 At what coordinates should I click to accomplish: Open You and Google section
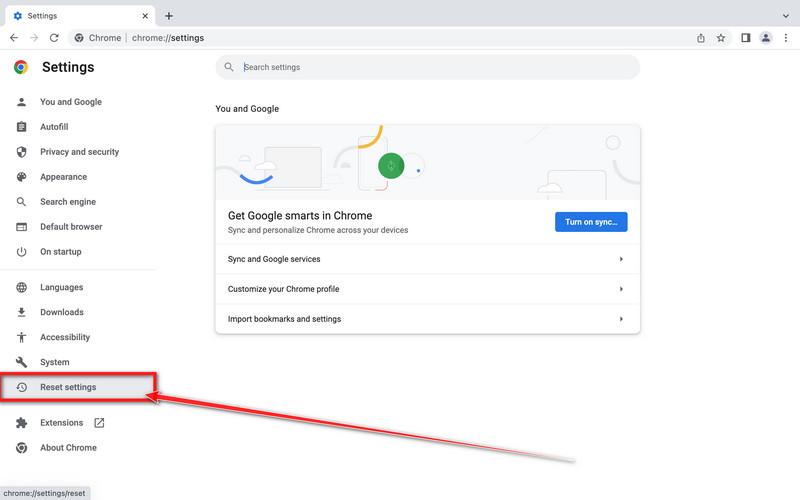coord(71,102)
